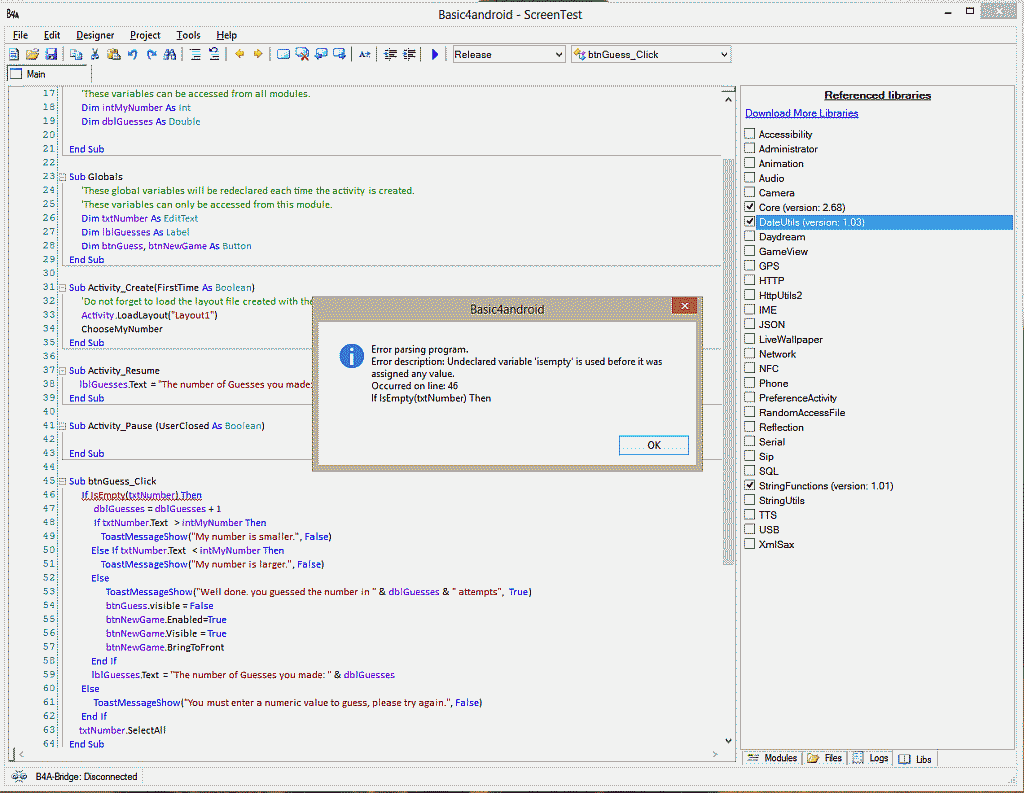This screenshot has height=793, width=1024.
Task: Open the Designer menu
Action: [95, 35]
